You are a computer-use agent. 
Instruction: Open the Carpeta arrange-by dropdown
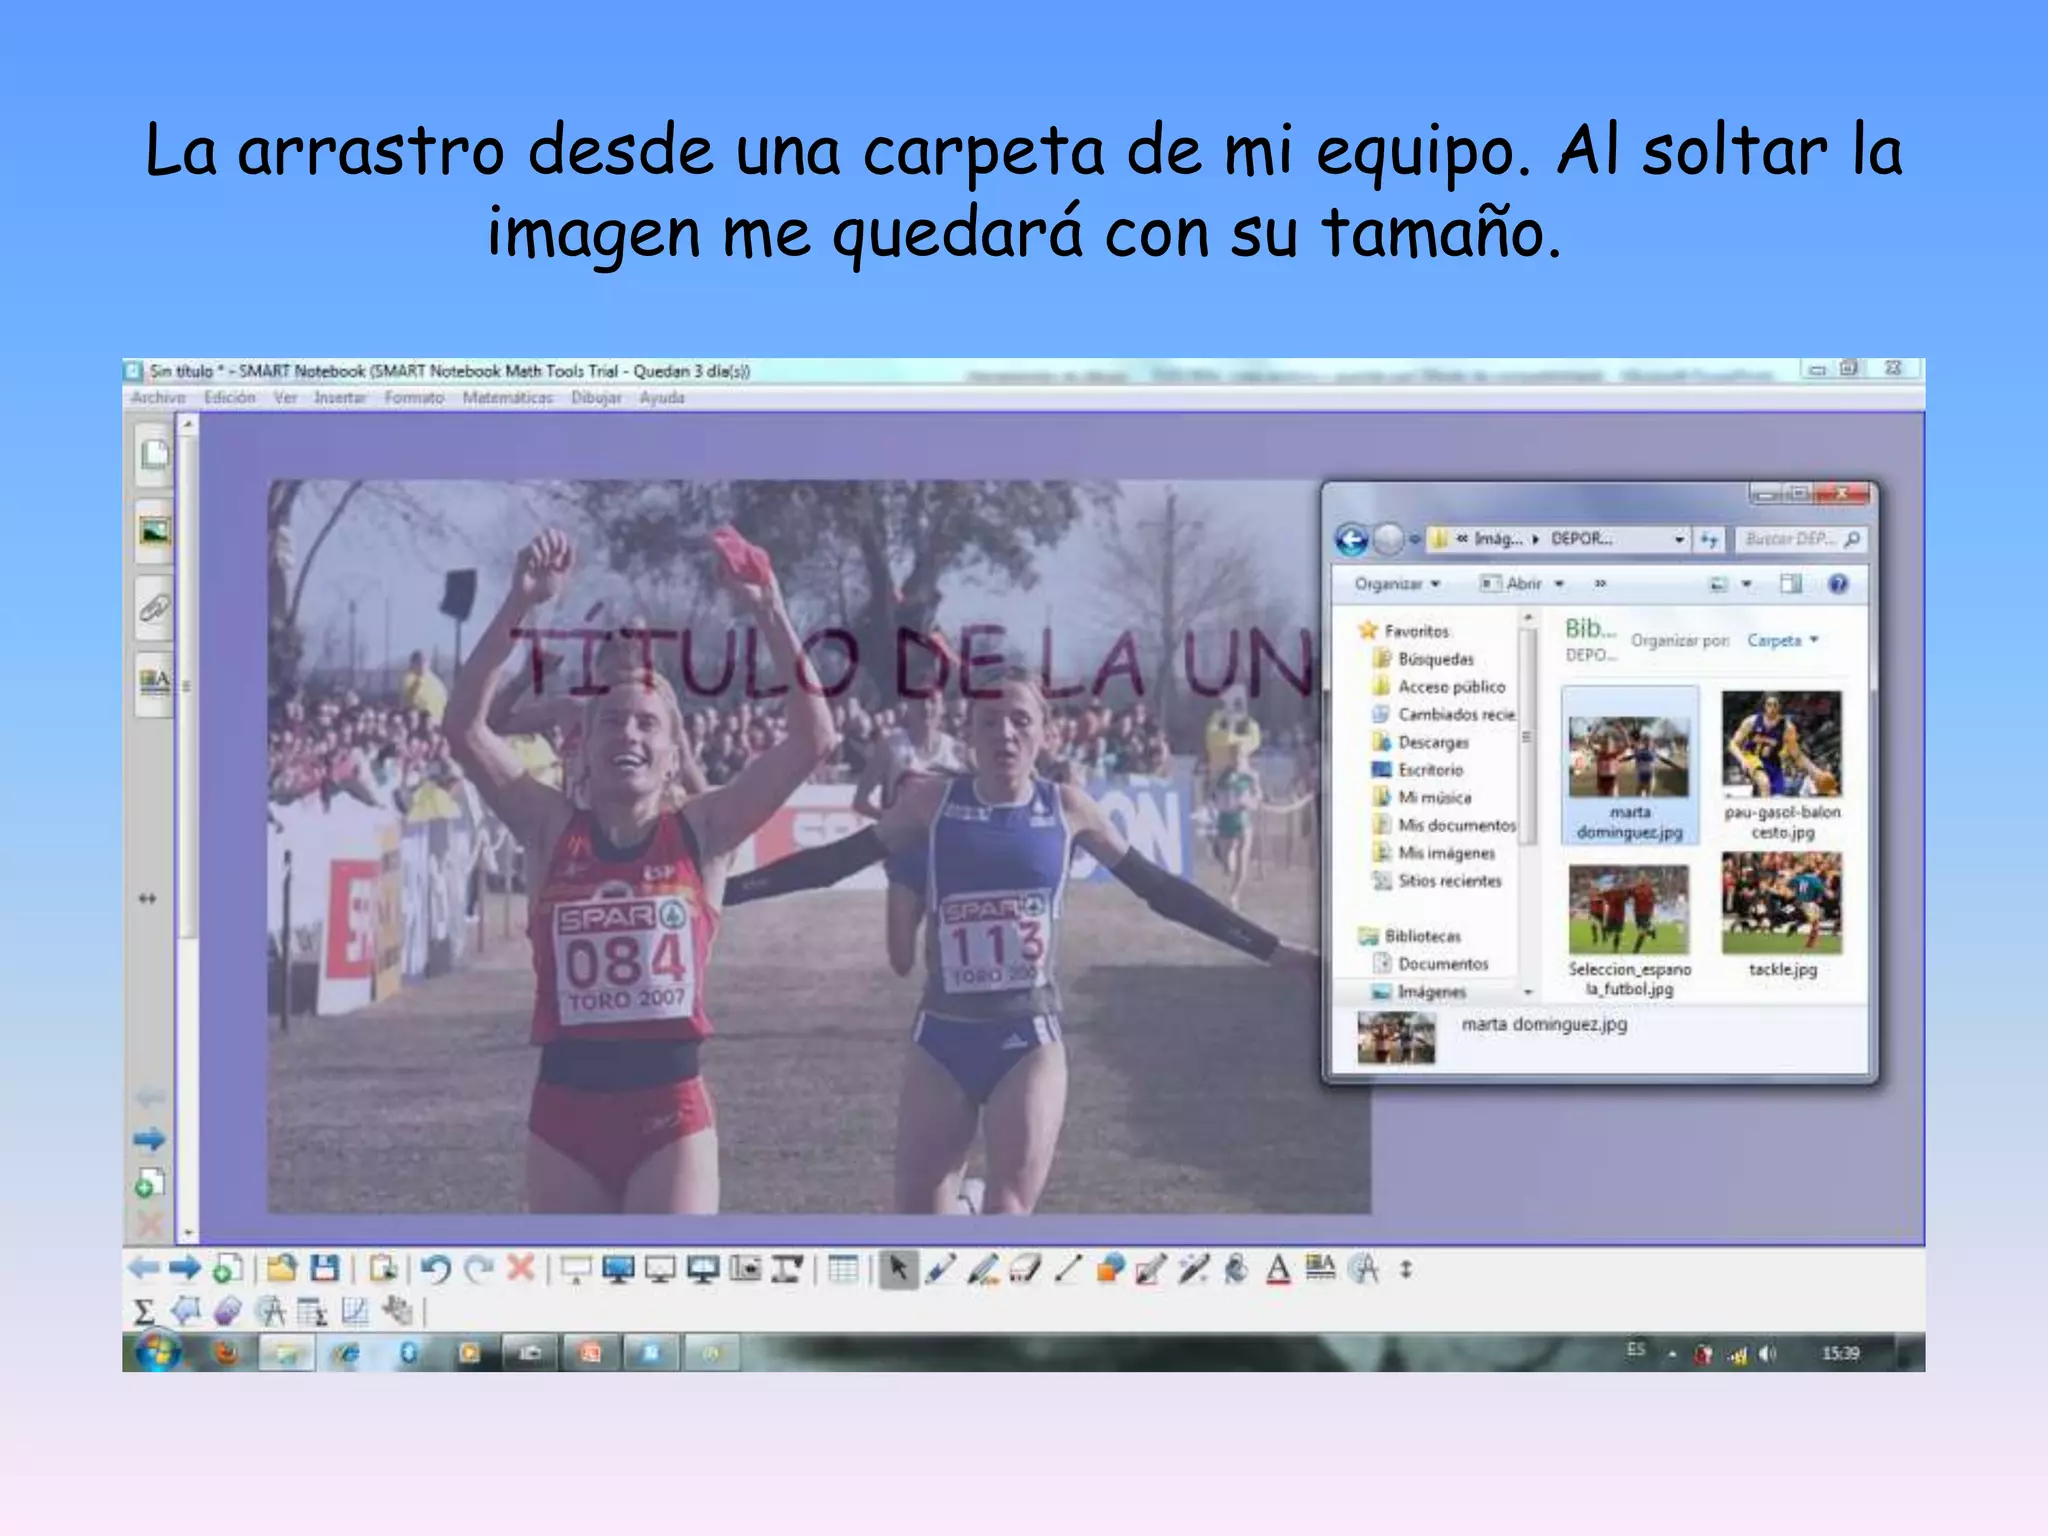point(1783,641)
